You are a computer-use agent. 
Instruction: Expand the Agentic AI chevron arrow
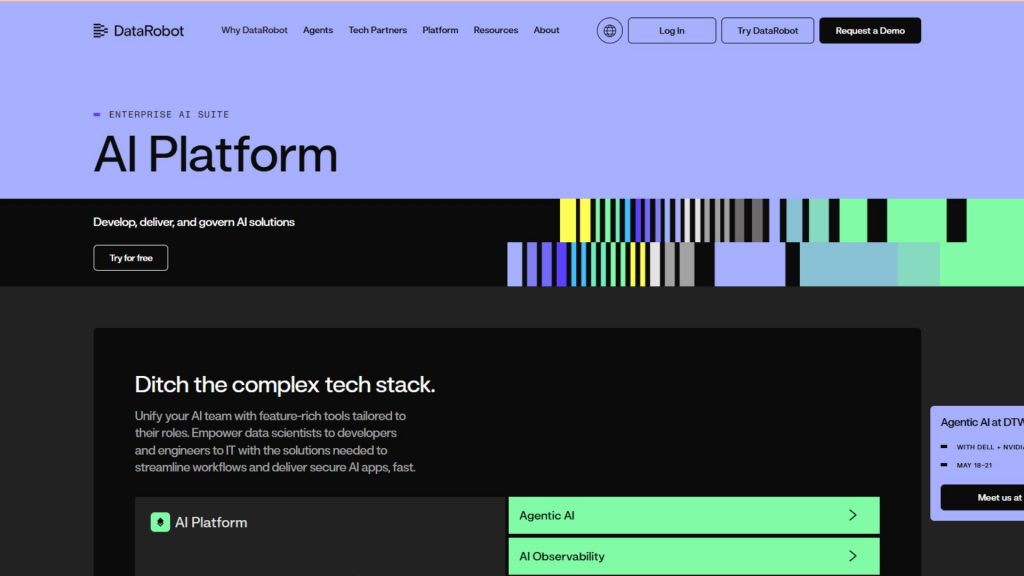[x=853, y=515]
